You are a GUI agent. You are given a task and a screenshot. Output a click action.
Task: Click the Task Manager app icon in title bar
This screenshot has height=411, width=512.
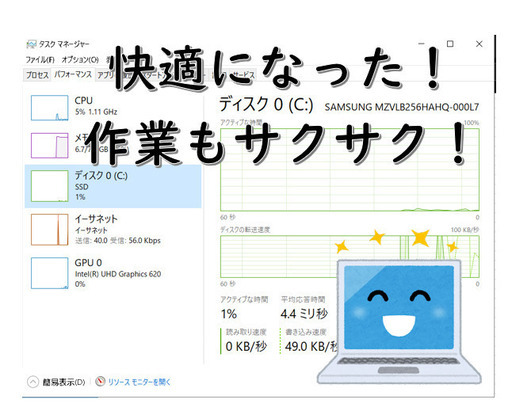(x=31, y=44)
